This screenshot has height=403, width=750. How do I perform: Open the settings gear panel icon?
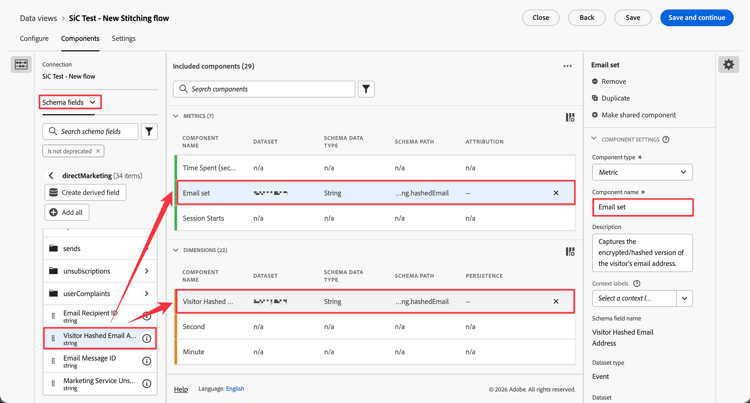coord(728,65)
